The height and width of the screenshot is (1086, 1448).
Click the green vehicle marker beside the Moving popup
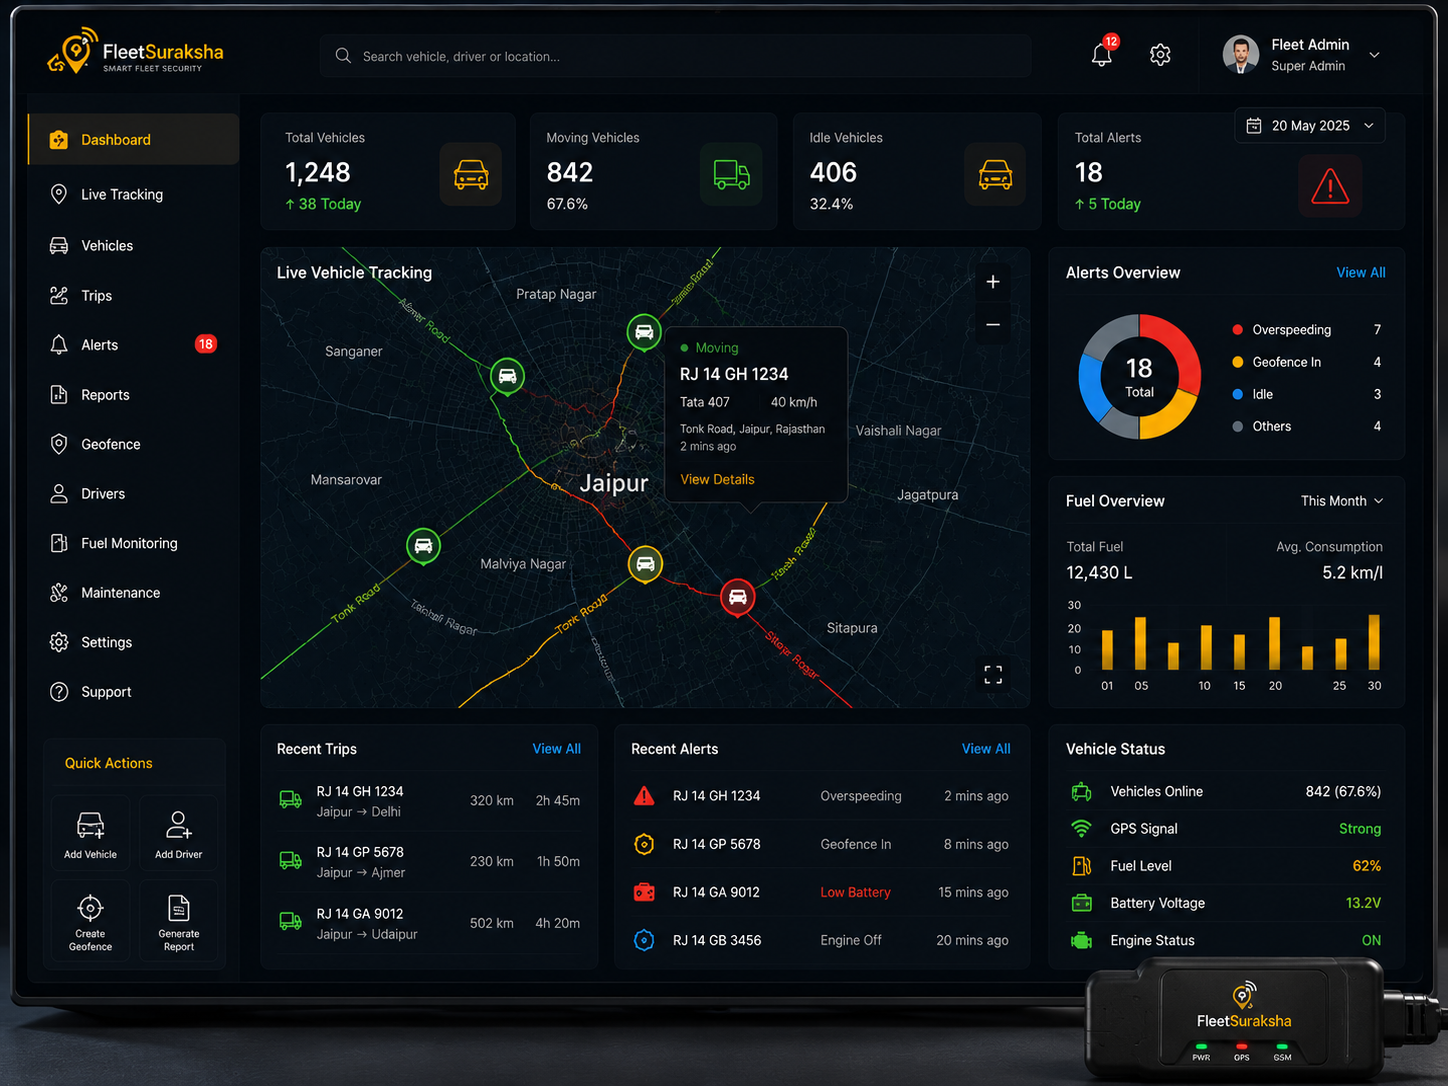point(644,332)
